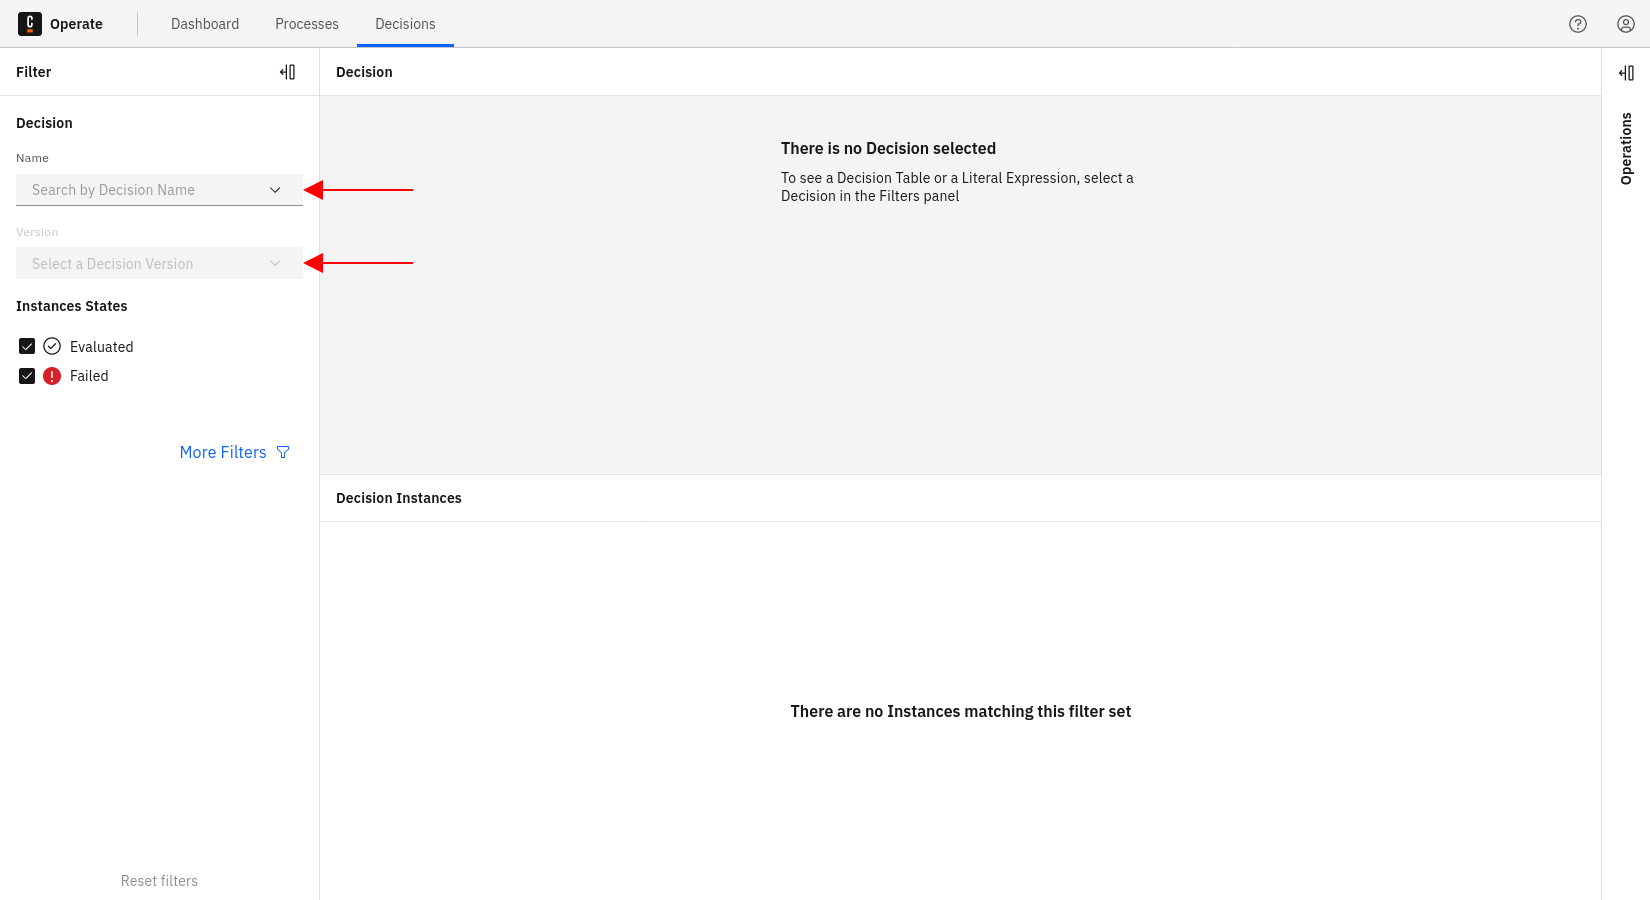This screenshot has width=1650, height=900.
Task: Collapse the Filter panel icon
Action: (x=288, y=72)
